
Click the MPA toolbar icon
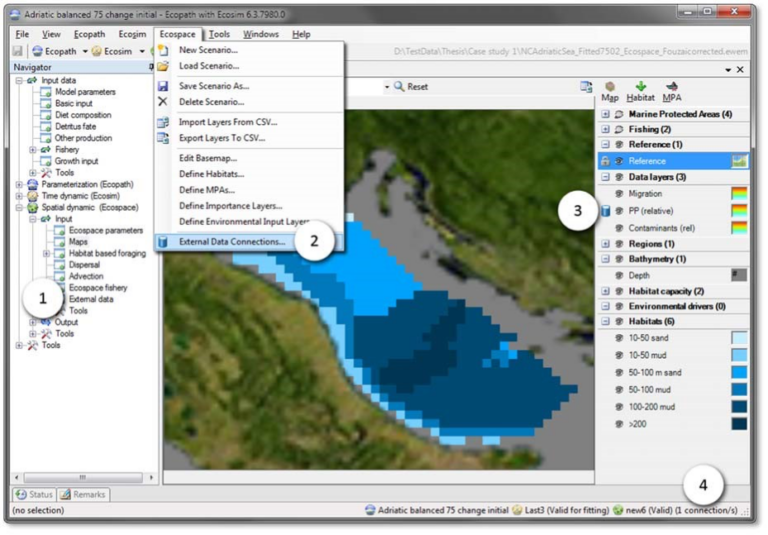pos(671,86)
